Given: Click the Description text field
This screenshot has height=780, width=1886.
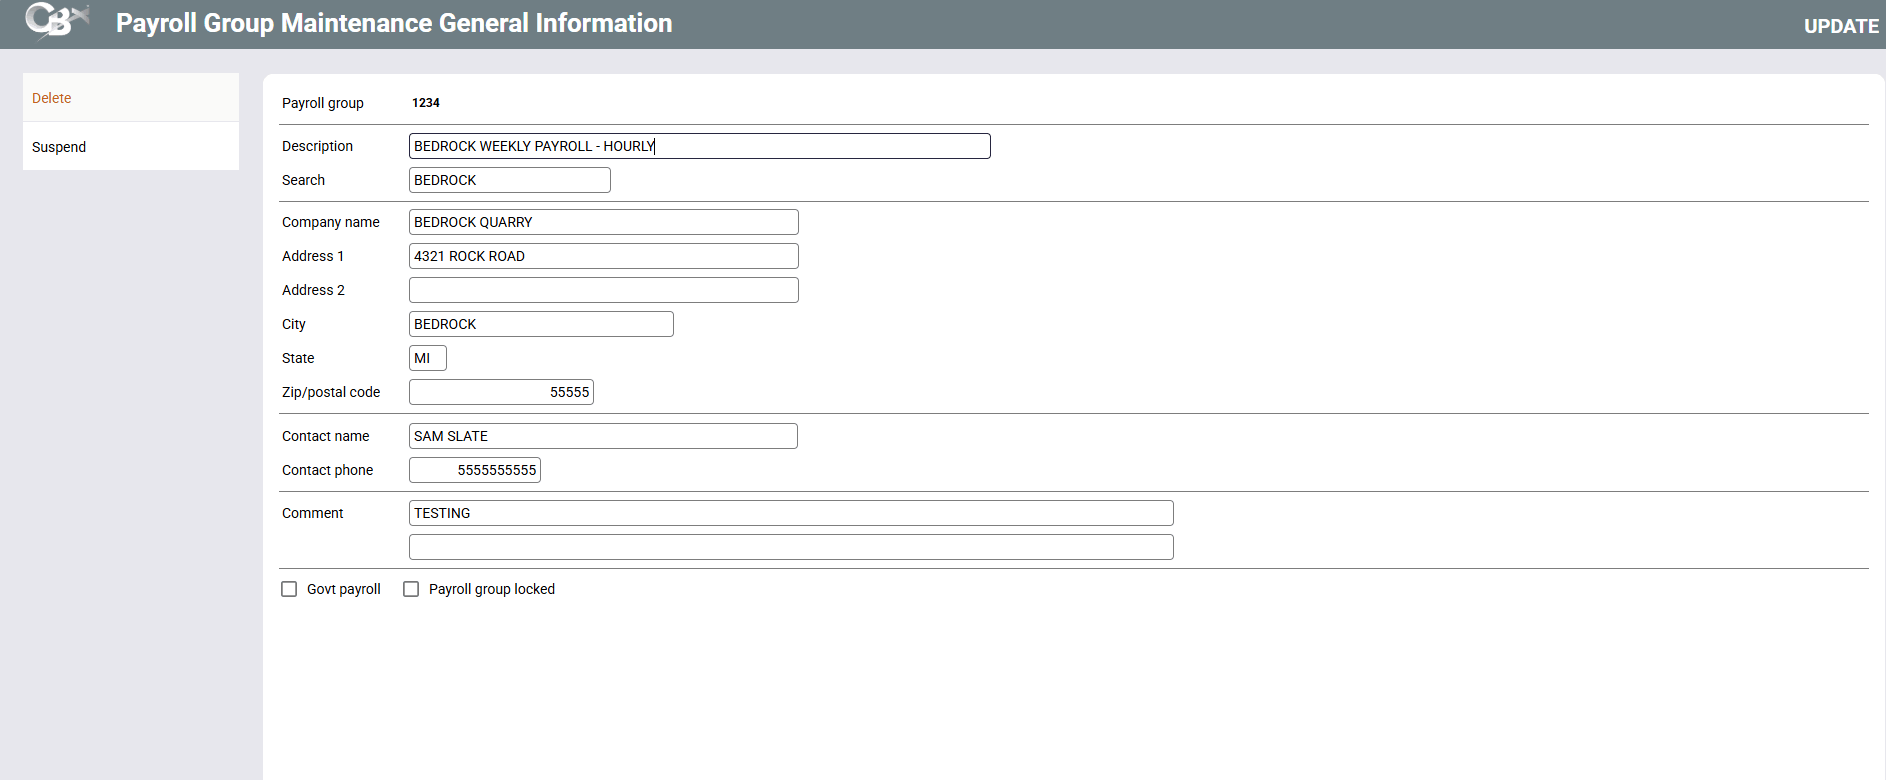Looking at the screenshot, I should tap(699, 146).
